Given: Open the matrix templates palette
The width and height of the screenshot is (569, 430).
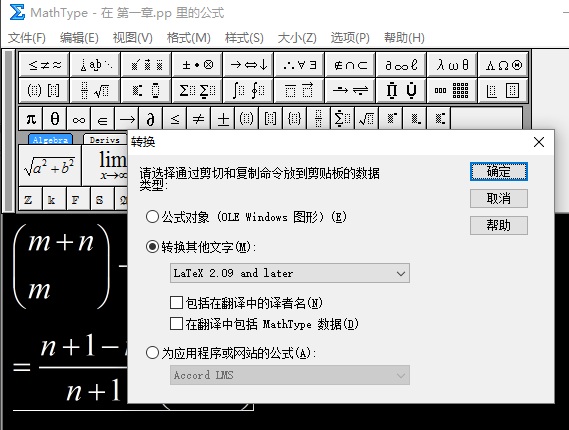Looking at the screenshot, I should tap(453, 90).
